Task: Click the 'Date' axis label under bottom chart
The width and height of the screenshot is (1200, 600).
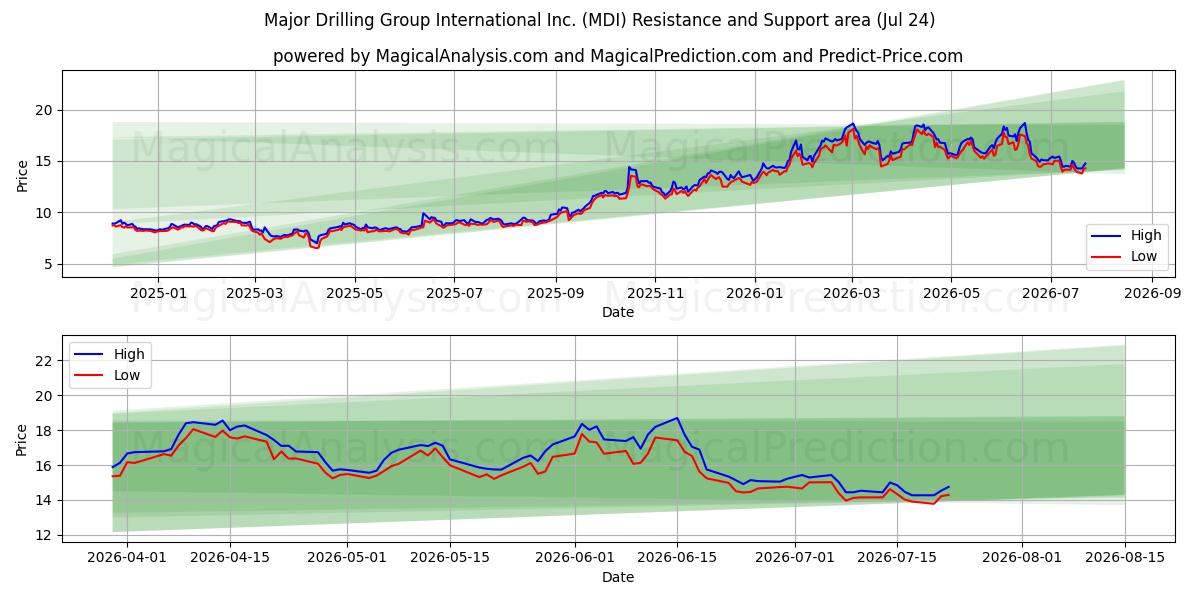Action: 618,577
